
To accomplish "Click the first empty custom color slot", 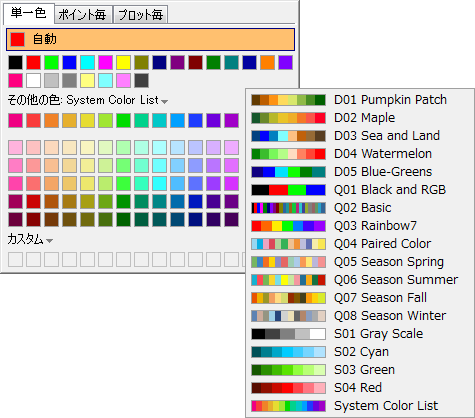I will pos(16,260).
